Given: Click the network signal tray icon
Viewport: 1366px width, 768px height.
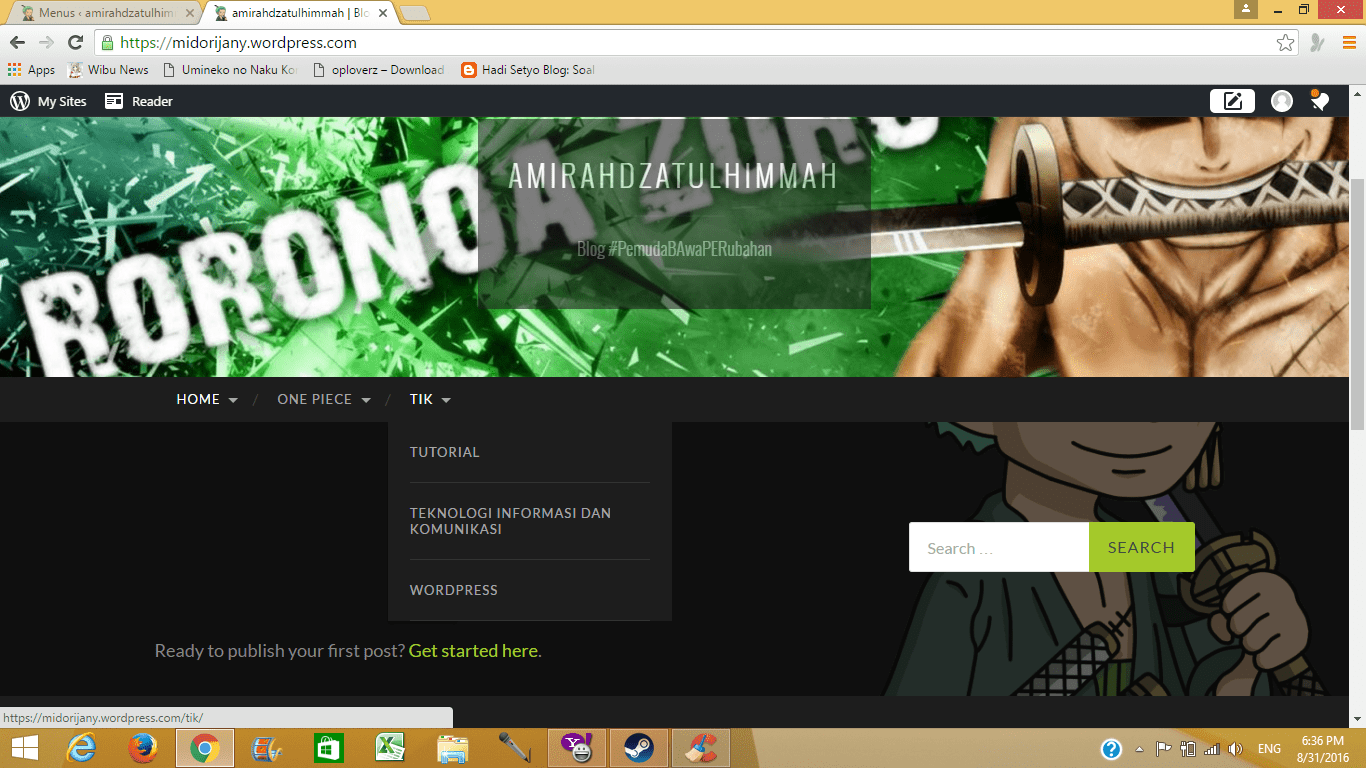Looking at the screenshot, I should coord(1211,749).
